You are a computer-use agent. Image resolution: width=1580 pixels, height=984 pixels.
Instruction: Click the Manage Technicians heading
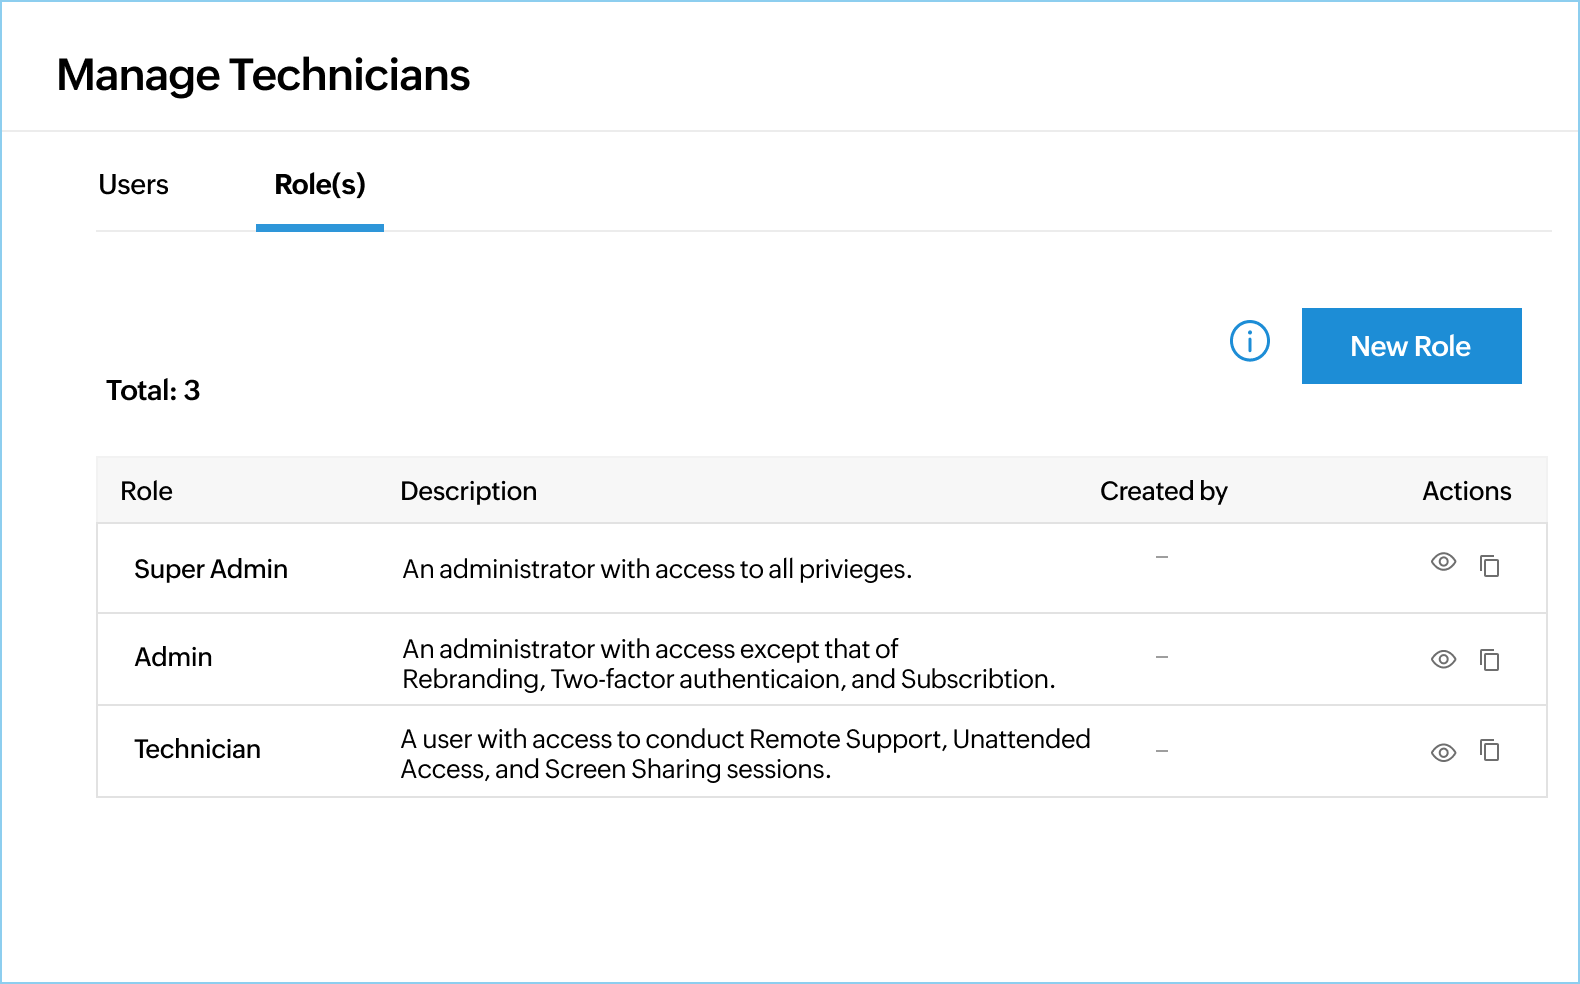pyautogui.click(x=264, y=74)
